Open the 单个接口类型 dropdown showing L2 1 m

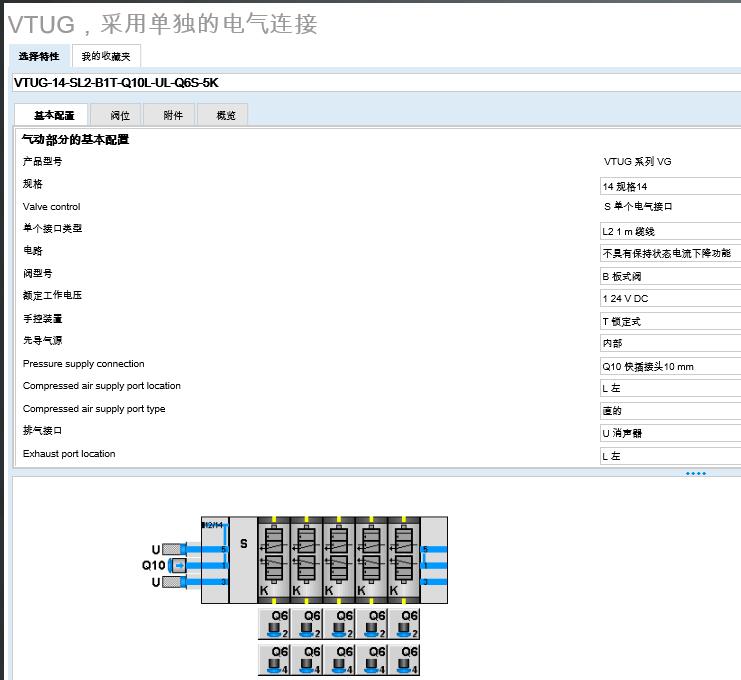click(x=670, y=231)
